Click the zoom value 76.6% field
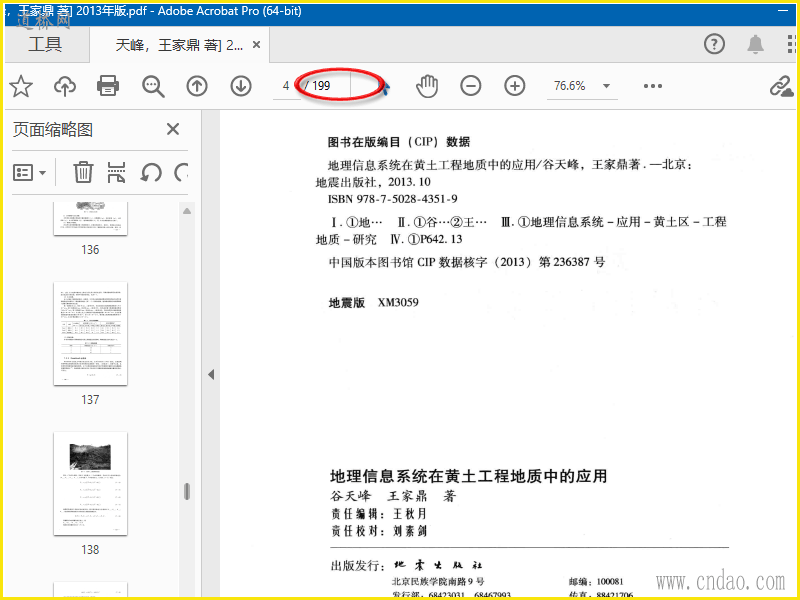 570,86
